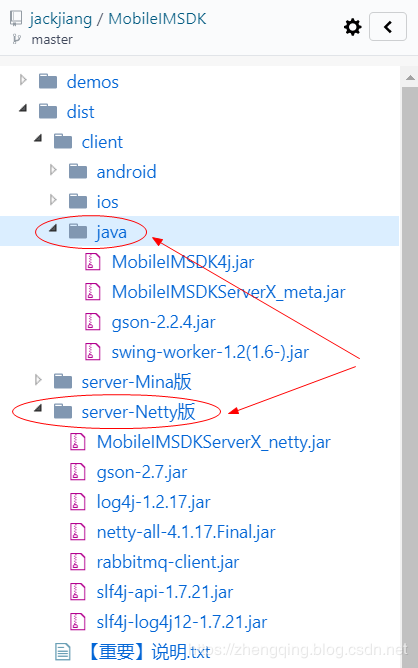Click the scrollbar up arrow
The width and height of the screenshot is (418, 668).
click(x=410, y=78)
